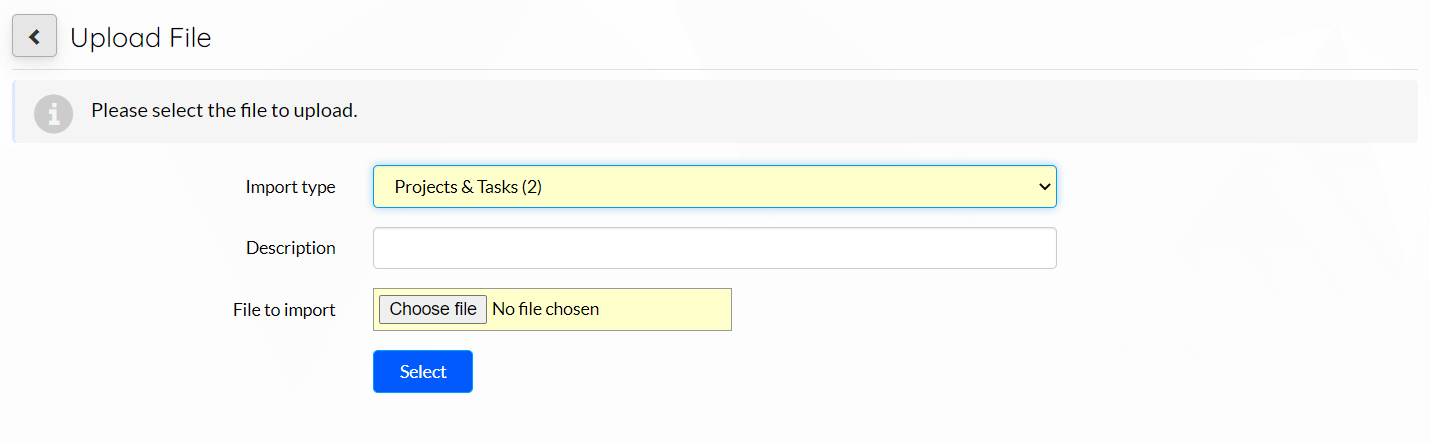
Task: Click the 'Please select the file to upload' message
Action: tap(224, 110)
